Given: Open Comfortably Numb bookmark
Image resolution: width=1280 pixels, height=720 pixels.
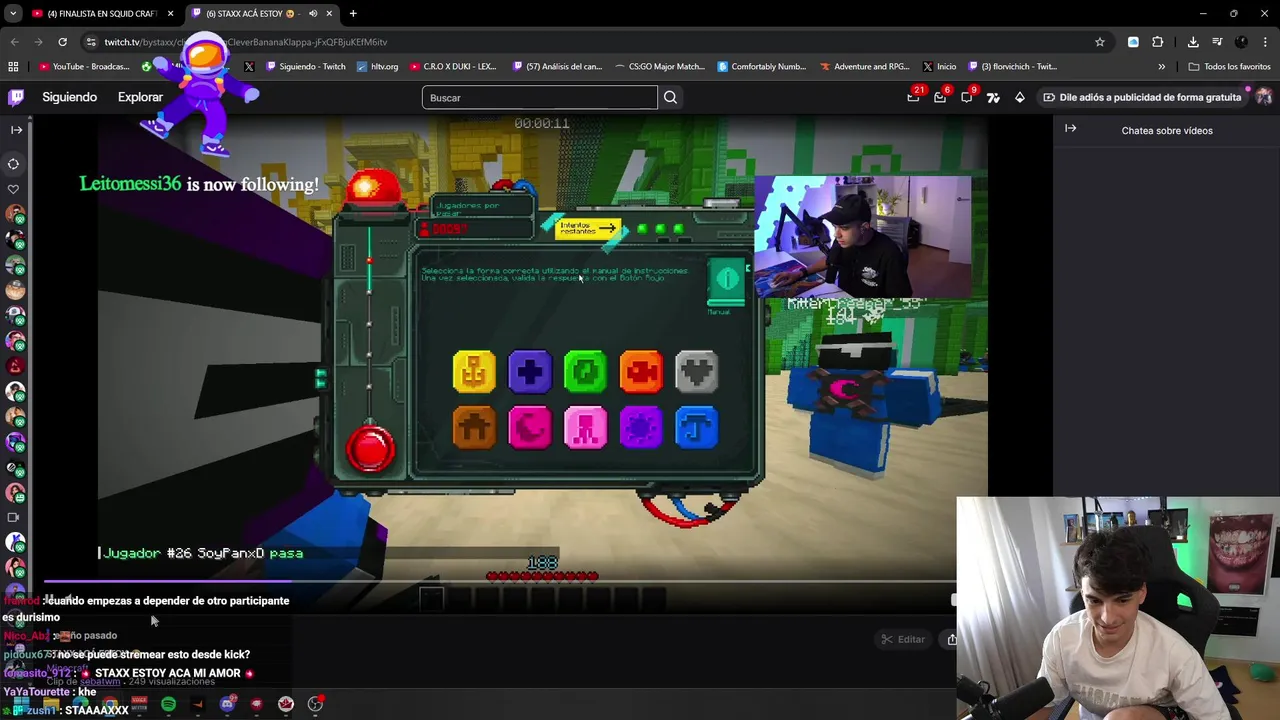Looking at the screenshot, I should pyautogui.click(x=762, y=67).
